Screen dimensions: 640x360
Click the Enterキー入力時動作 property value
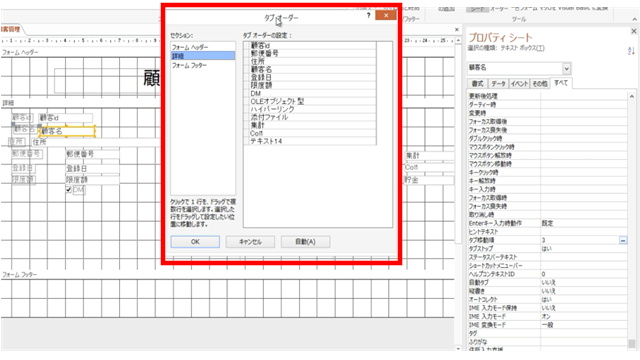(x=584, y=223)
